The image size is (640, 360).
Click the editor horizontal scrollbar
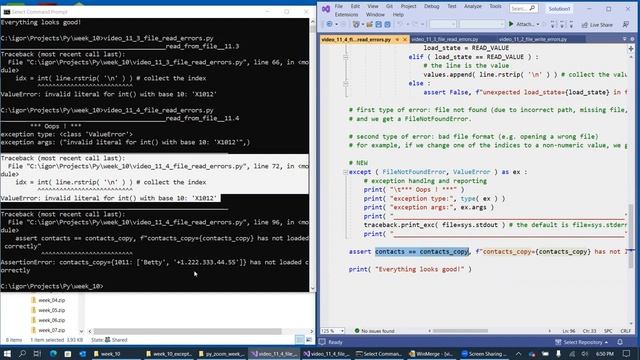[x=460, y=331]
